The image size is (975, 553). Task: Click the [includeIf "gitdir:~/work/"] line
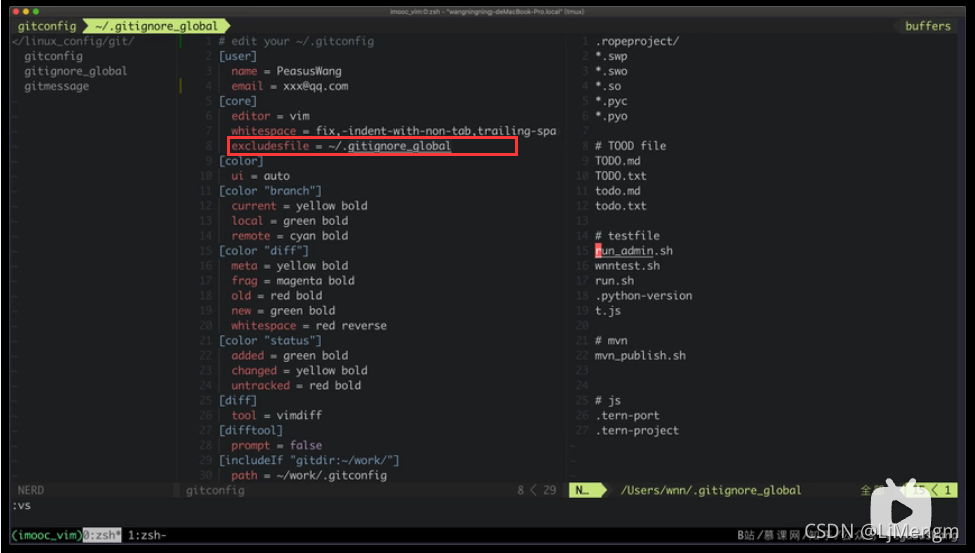pos(309,460)
